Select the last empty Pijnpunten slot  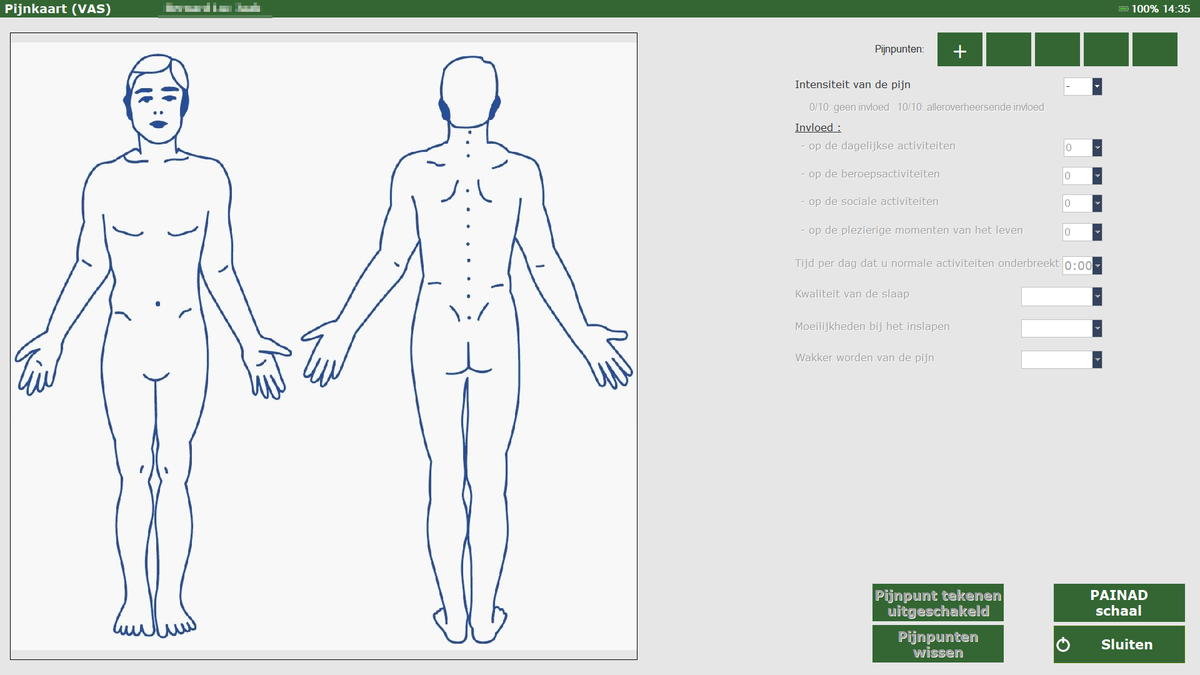pos(1155,49)
